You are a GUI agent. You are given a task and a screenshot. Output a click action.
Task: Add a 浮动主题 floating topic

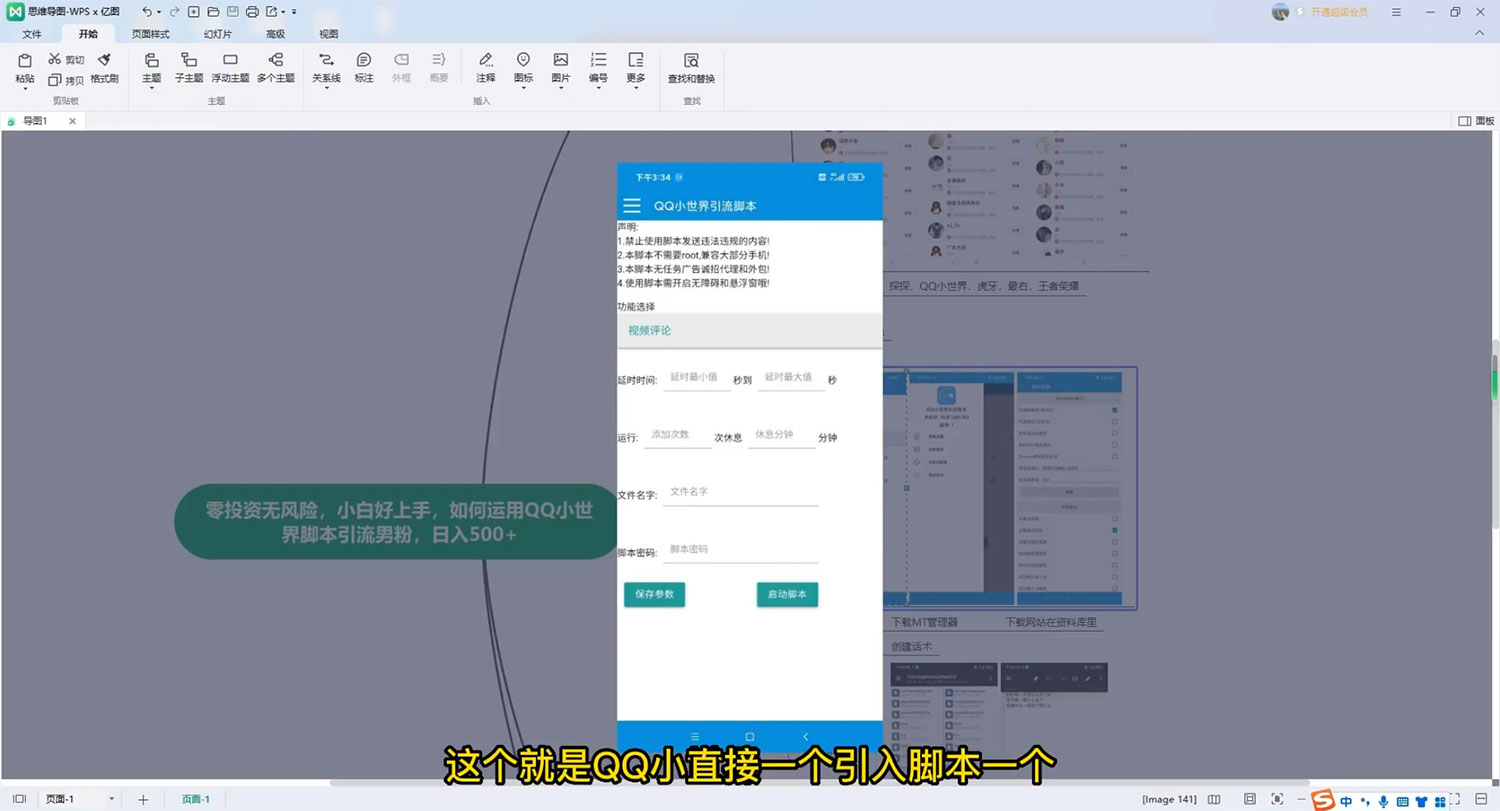[230, 68]
